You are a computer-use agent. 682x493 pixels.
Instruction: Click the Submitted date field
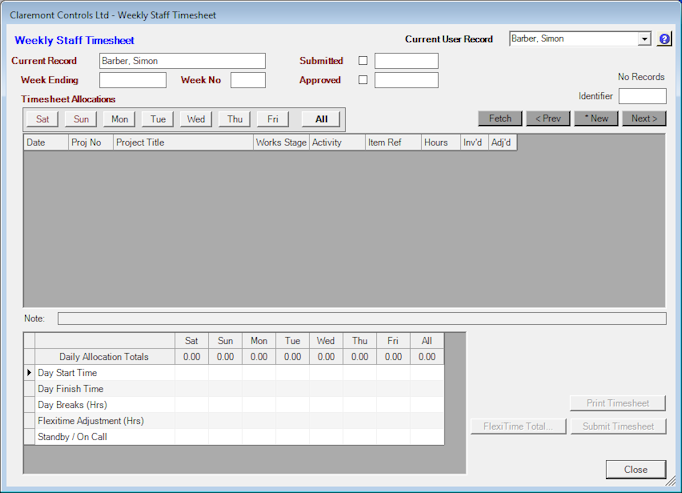(406, 61)
